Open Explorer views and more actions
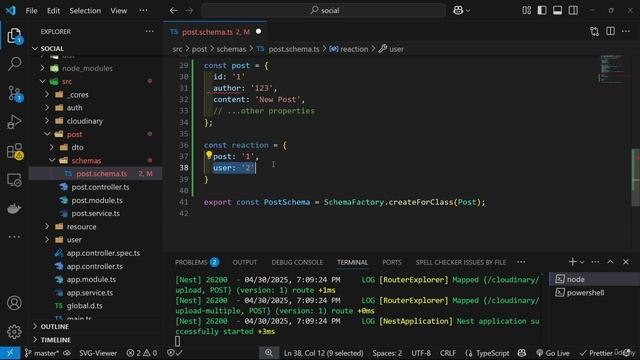This screenshot has height=360, width=640. tap(150, 31)
